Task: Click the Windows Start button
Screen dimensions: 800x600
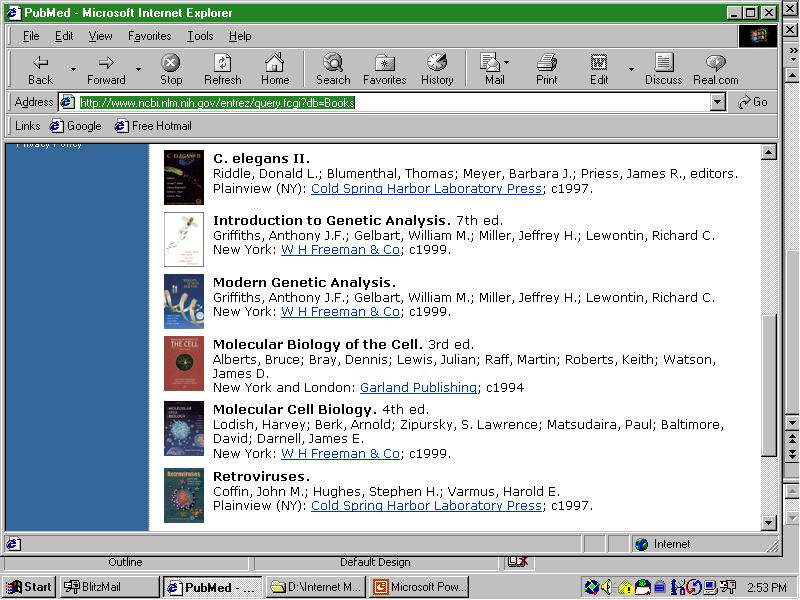Action: coord(29,587)
